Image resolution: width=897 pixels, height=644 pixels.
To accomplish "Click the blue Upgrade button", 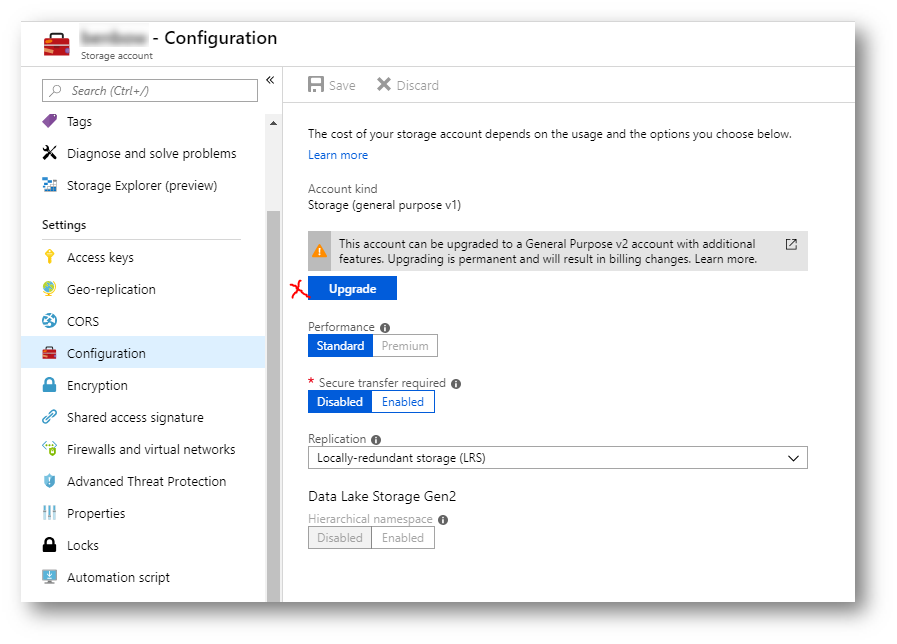I will (x=352, y=288).
